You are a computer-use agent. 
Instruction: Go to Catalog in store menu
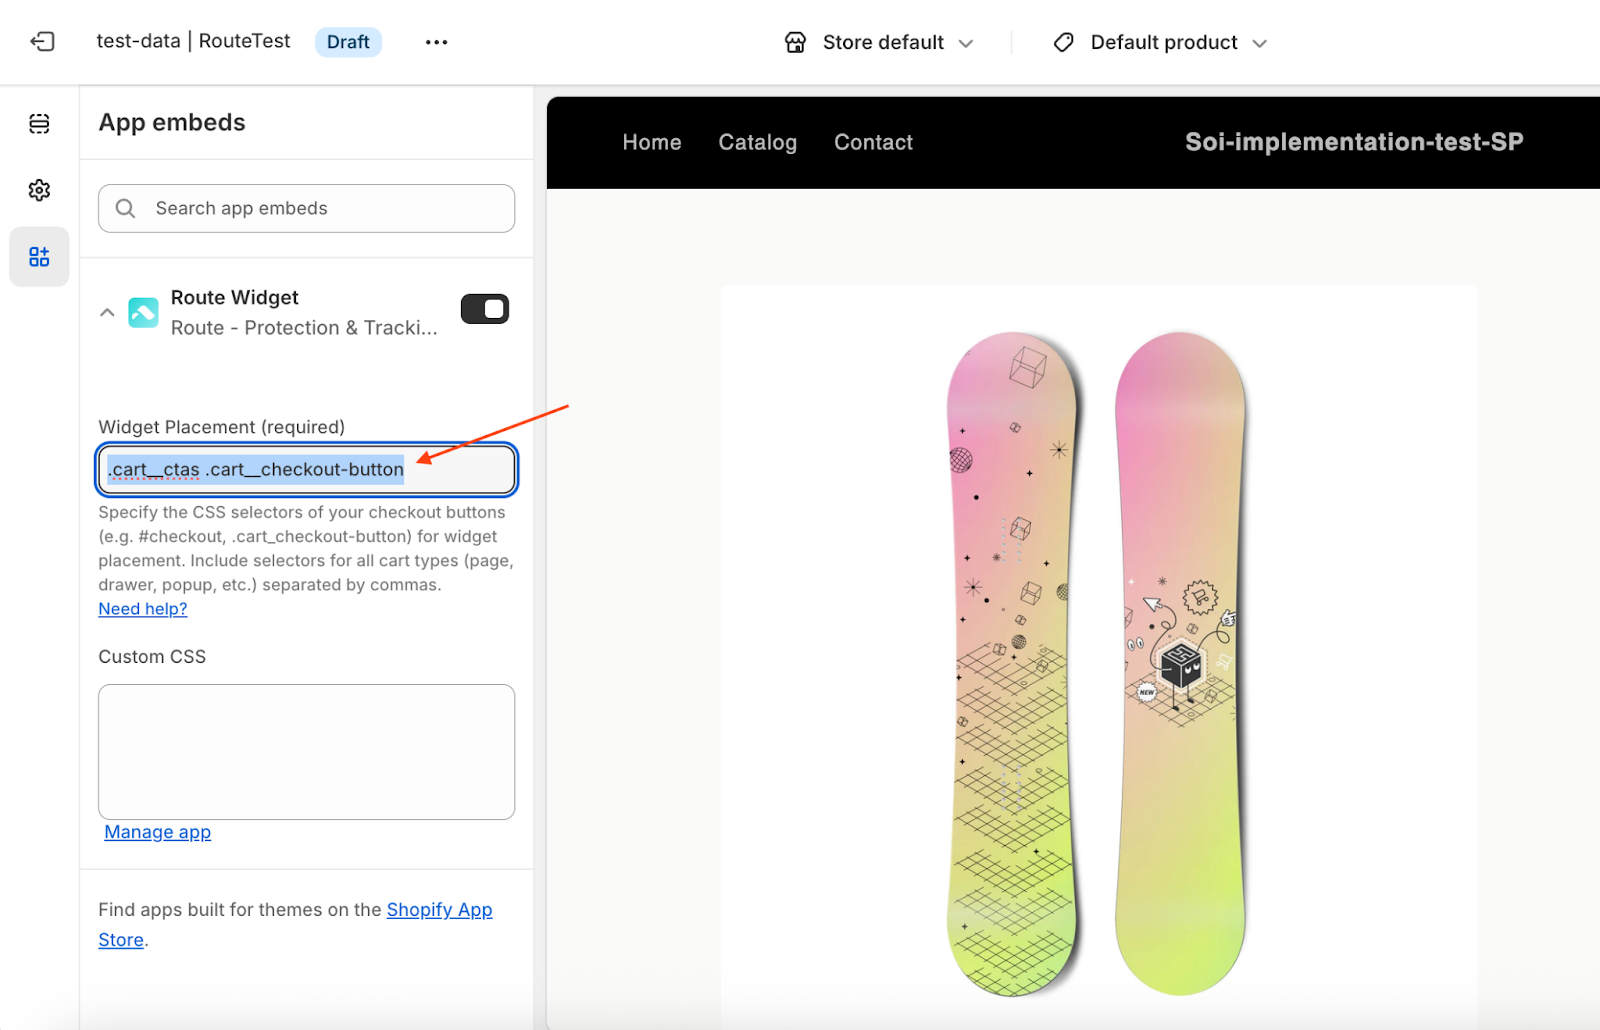point(757,142)
